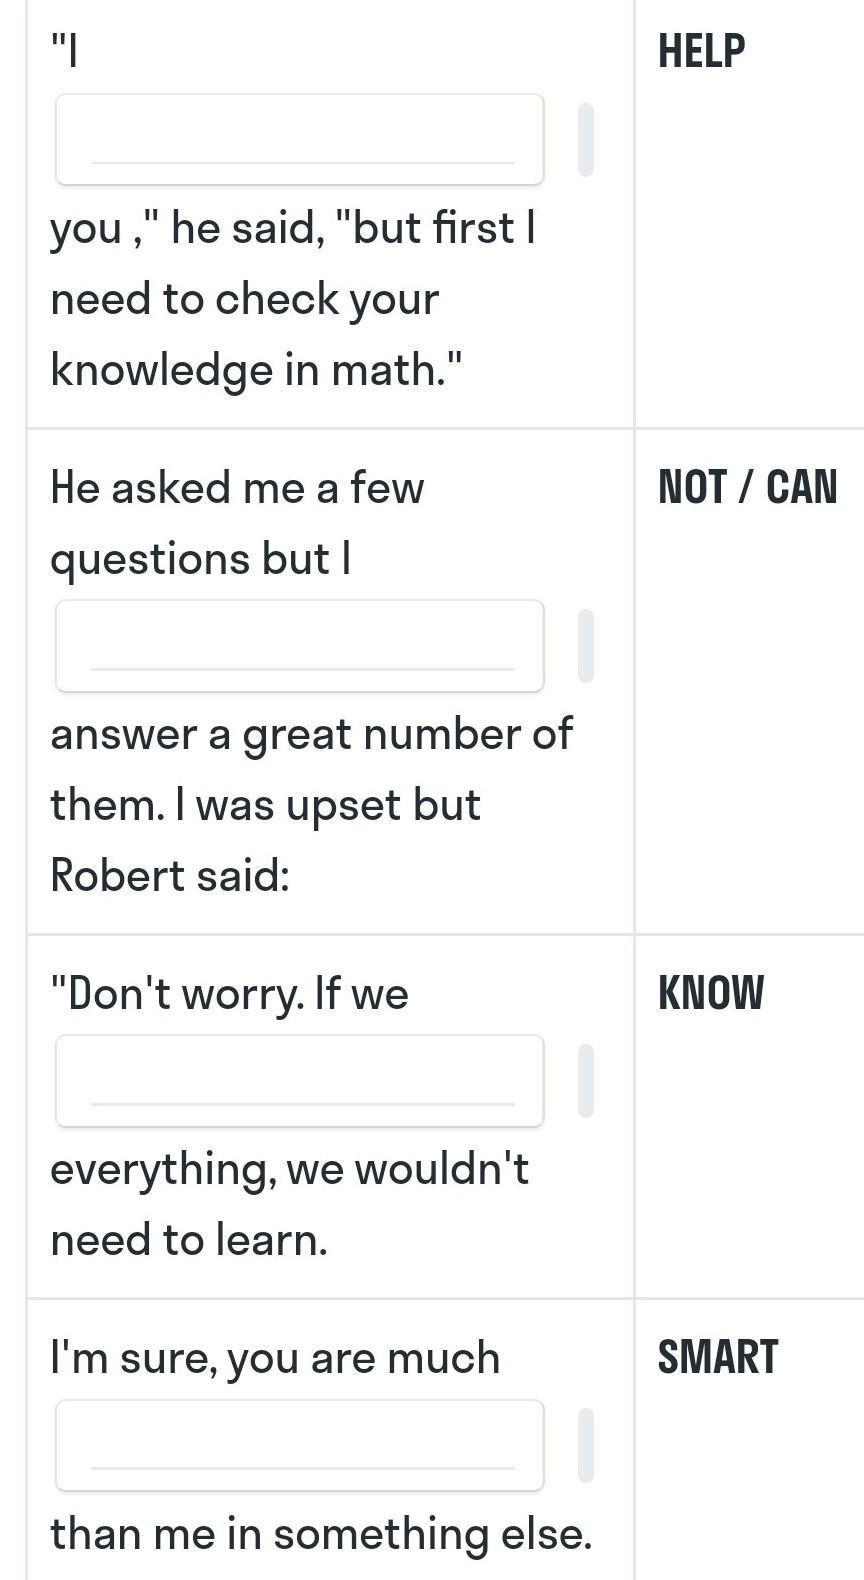Click the text "everything, we wouldn't"
Screen dimensions: 864x1580
290,1169
